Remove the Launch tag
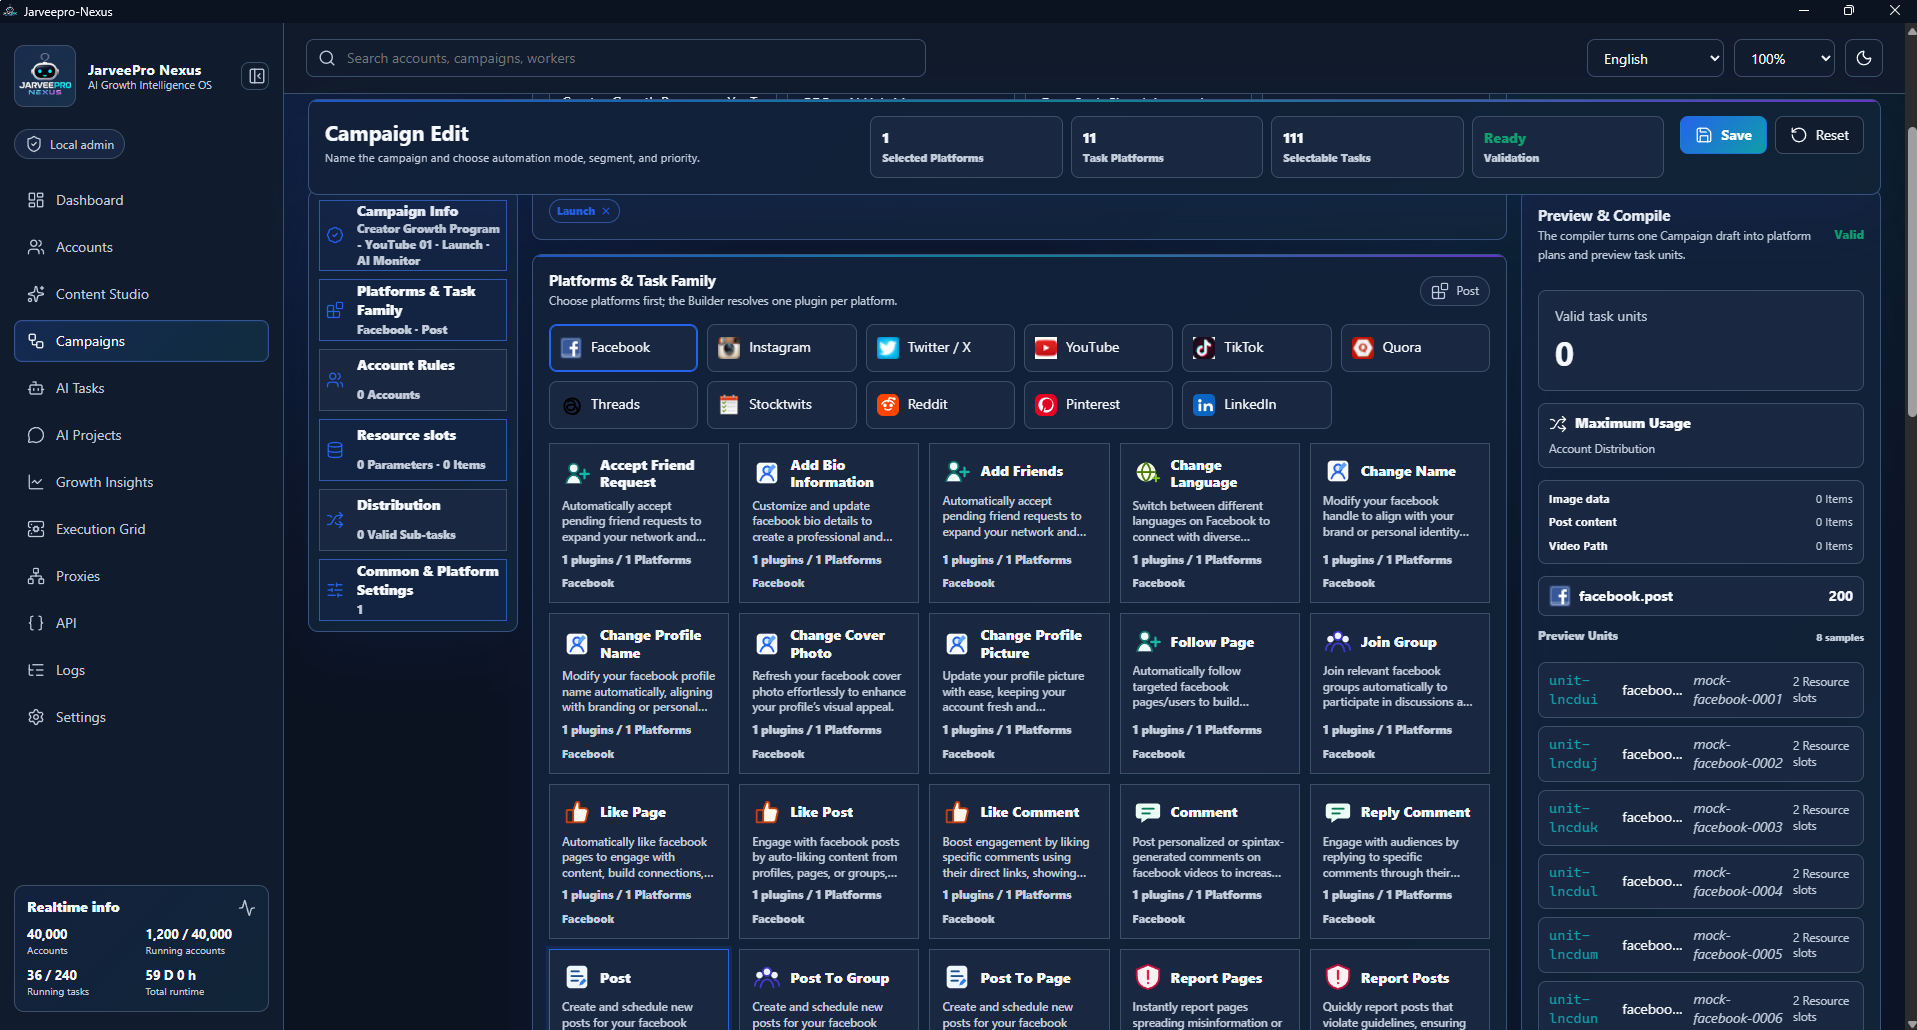Viewport: 1917px width, 1030px height. (606, 211)
